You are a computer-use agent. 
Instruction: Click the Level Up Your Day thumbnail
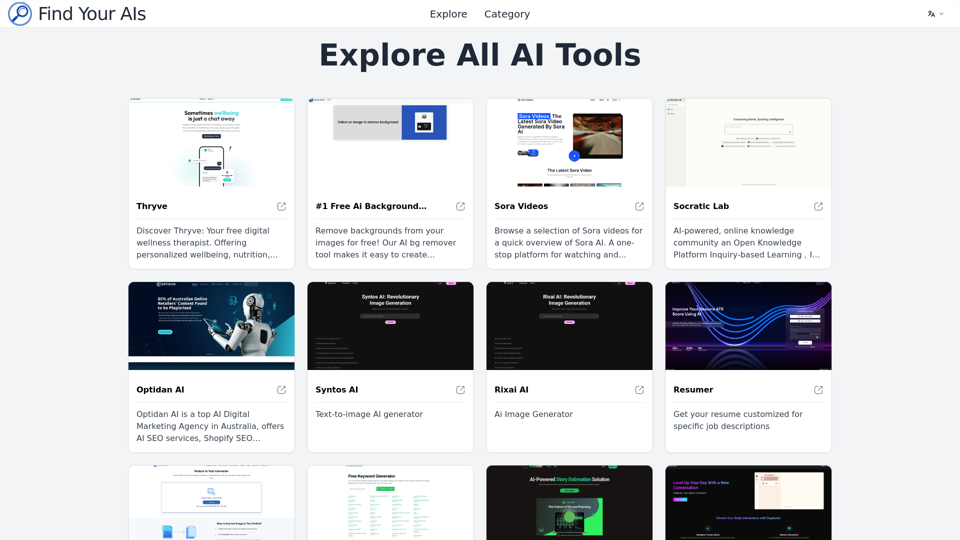pyautogui.click(x=748, y=503)
